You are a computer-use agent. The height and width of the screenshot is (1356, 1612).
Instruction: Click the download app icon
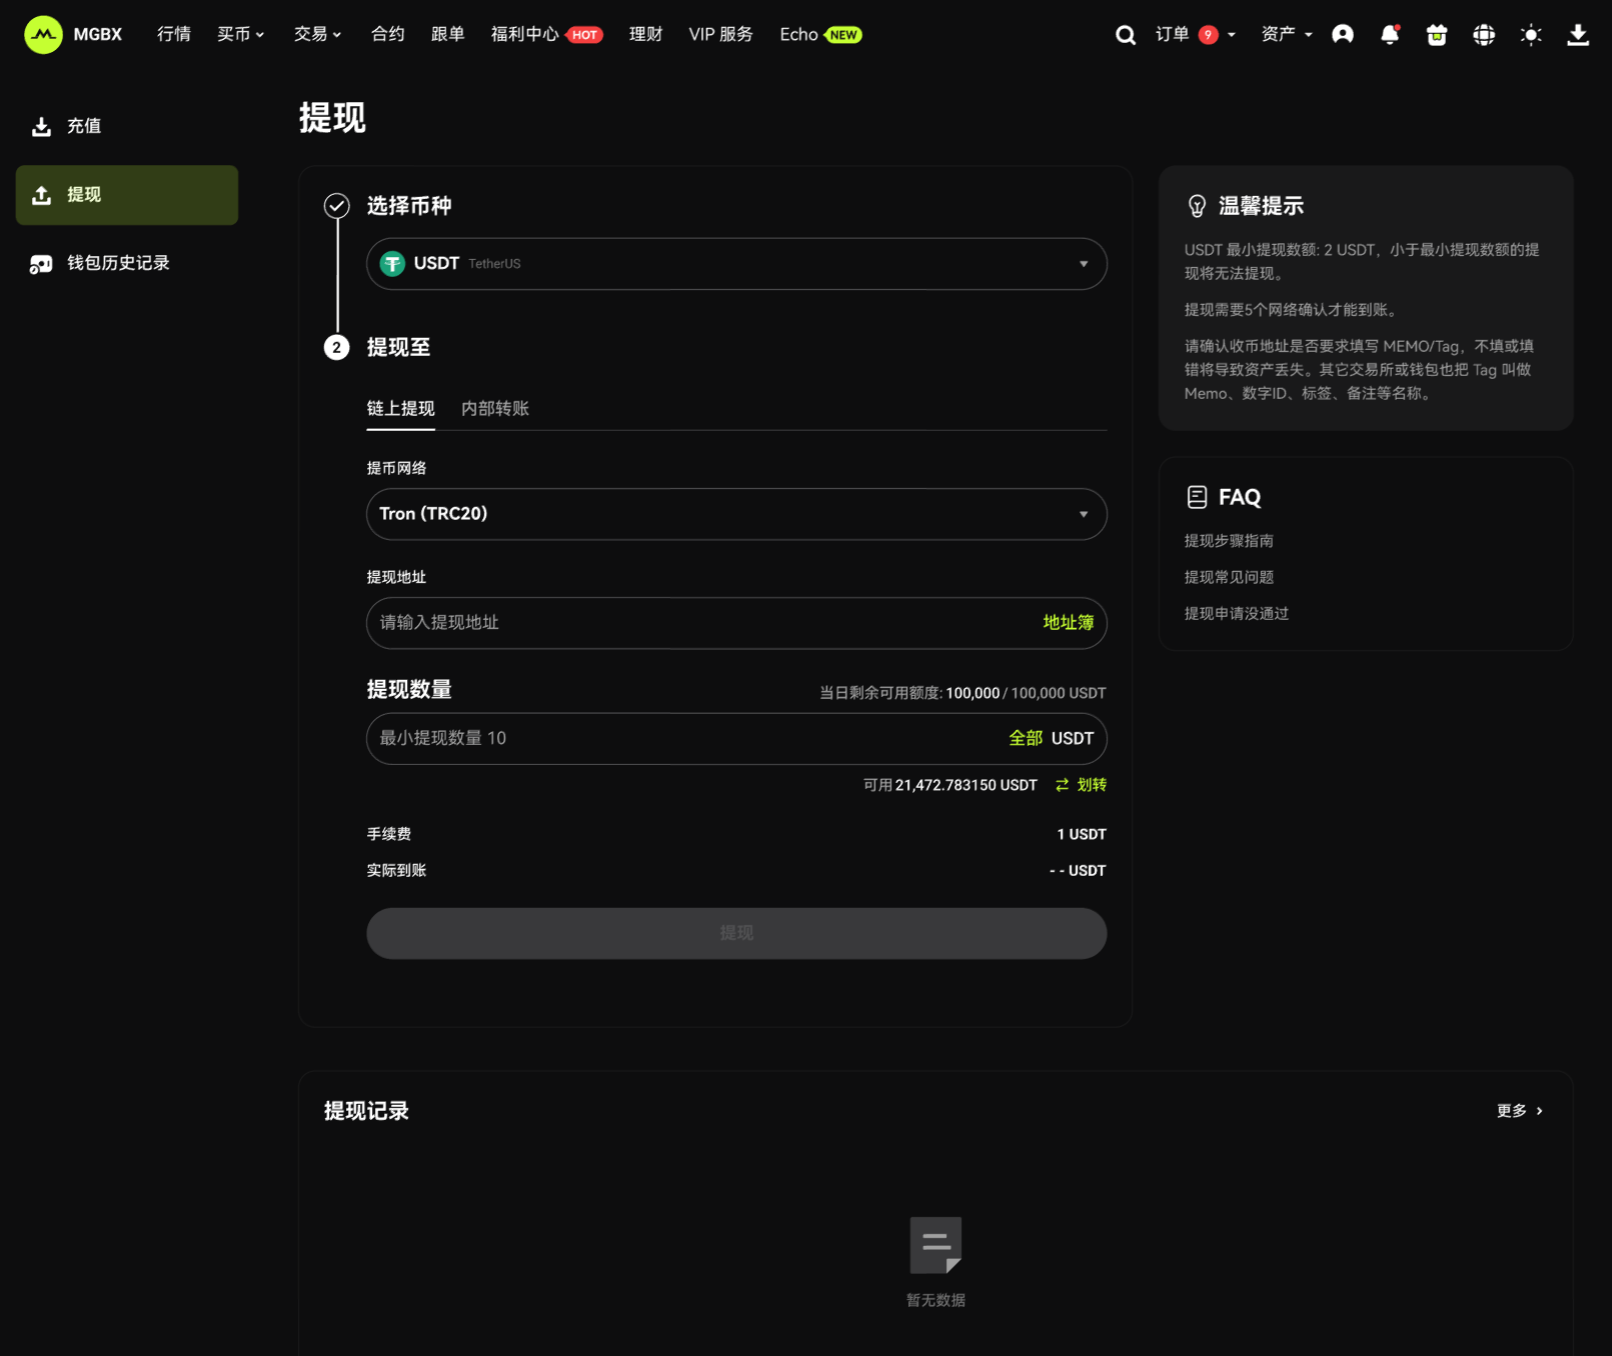point(1577,35)
